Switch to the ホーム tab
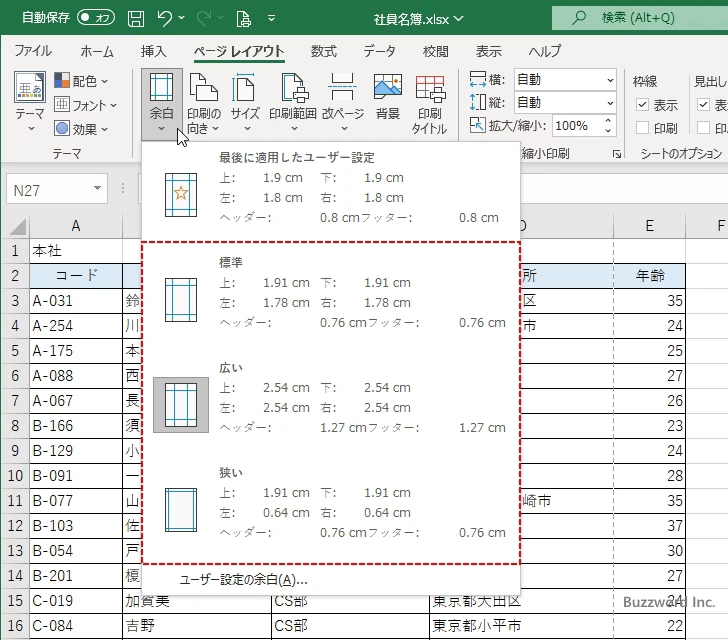This screenshot has height=640, width=728. (x=97, y=51)
